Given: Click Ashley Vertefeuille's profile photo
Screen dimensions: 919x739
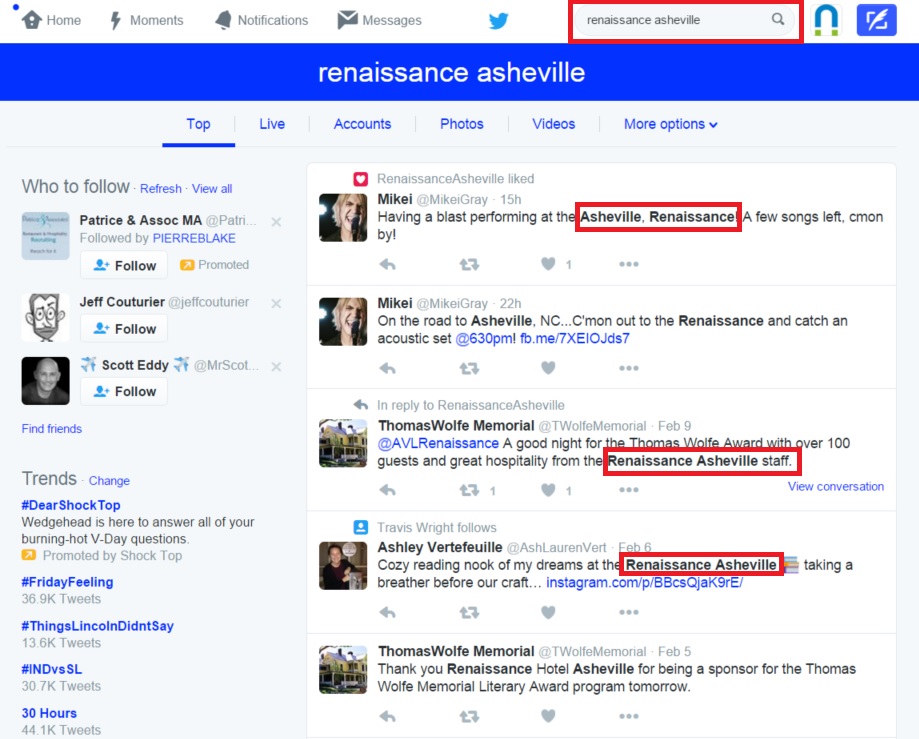Looking at the screenshot, I should pyautogui.click(x=343, y=566).
